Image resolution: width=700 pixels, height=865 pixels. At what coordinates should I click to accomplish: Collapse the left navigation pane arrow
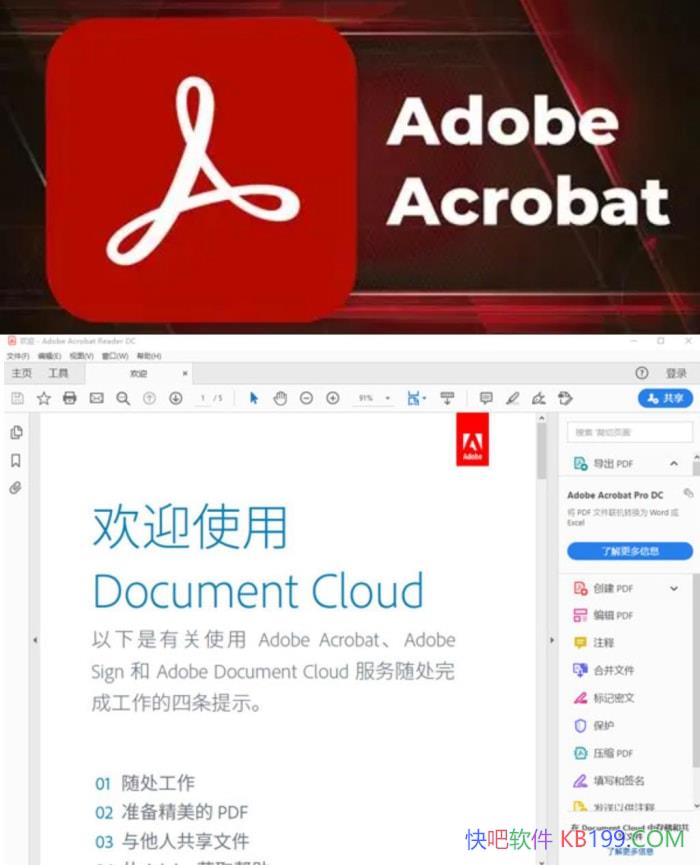[35, 640]
